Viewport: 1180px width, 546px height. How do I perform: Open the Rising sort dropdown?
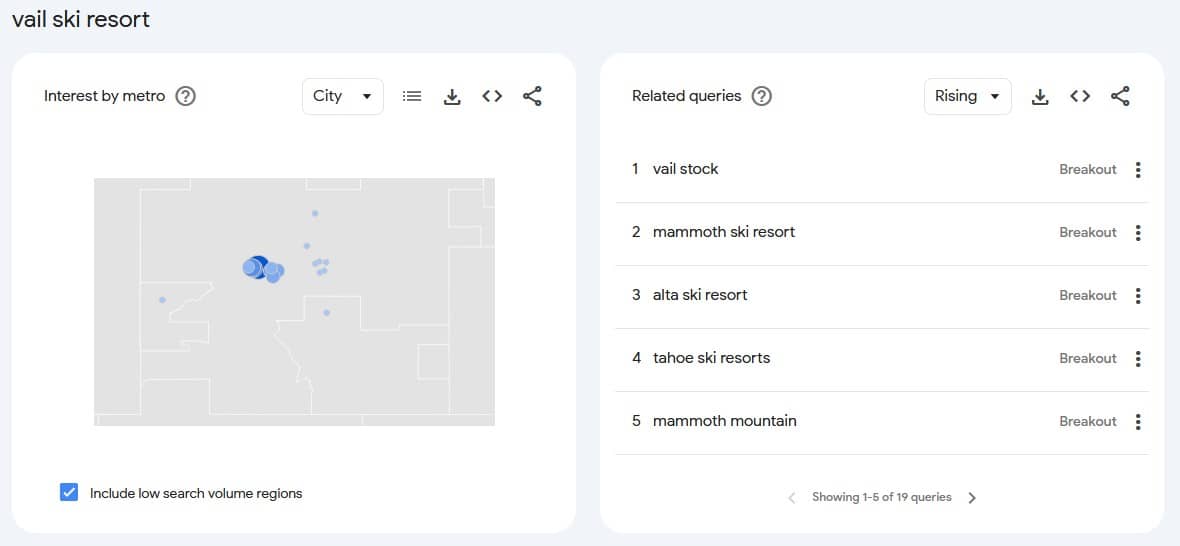[x=967, y=96]
